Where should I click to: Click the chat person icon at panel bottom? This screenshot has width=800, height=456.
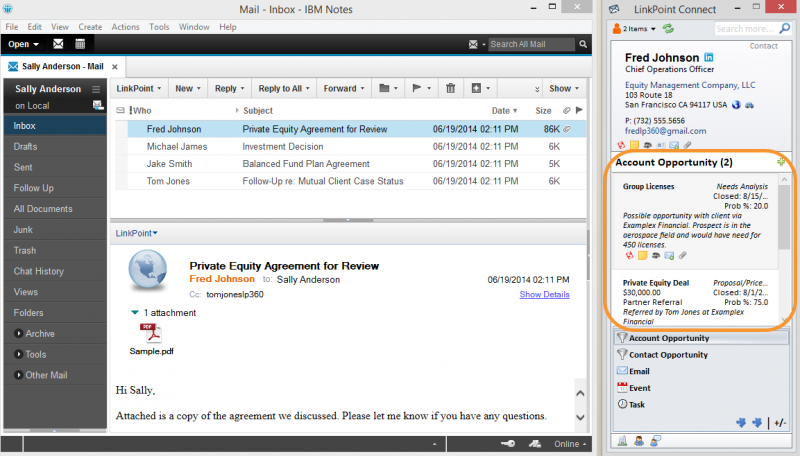pyautogui.click(x=656, y=441)
